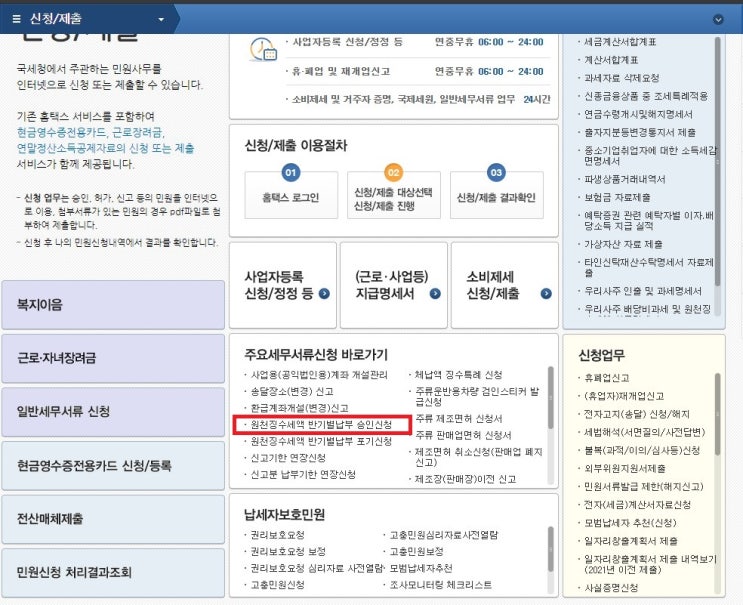The width and height of the screenshot is (743, 605).
Task: Select step 01 홈택스 로그인 box
Action: 291,195
